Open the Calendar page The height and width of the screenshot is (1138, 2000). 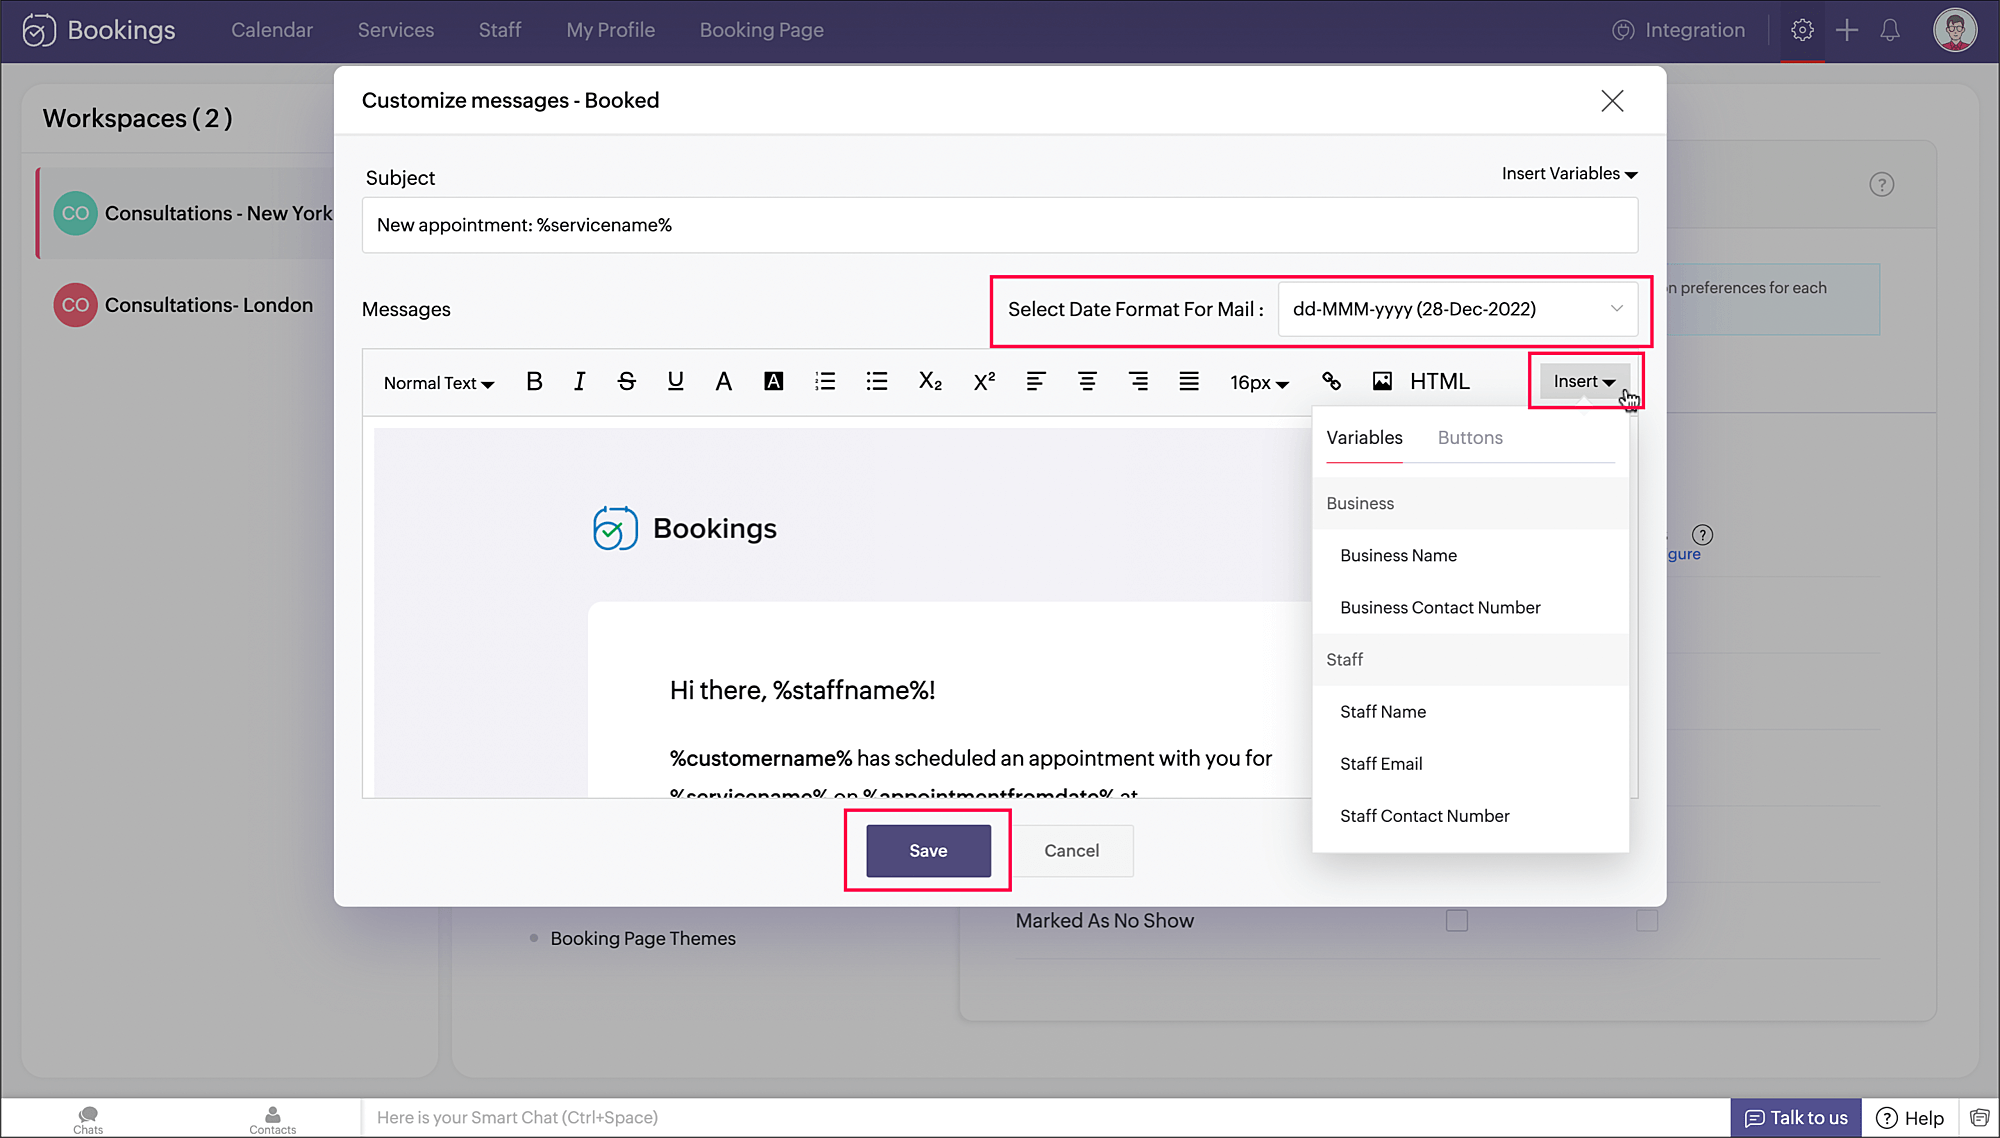272,30
